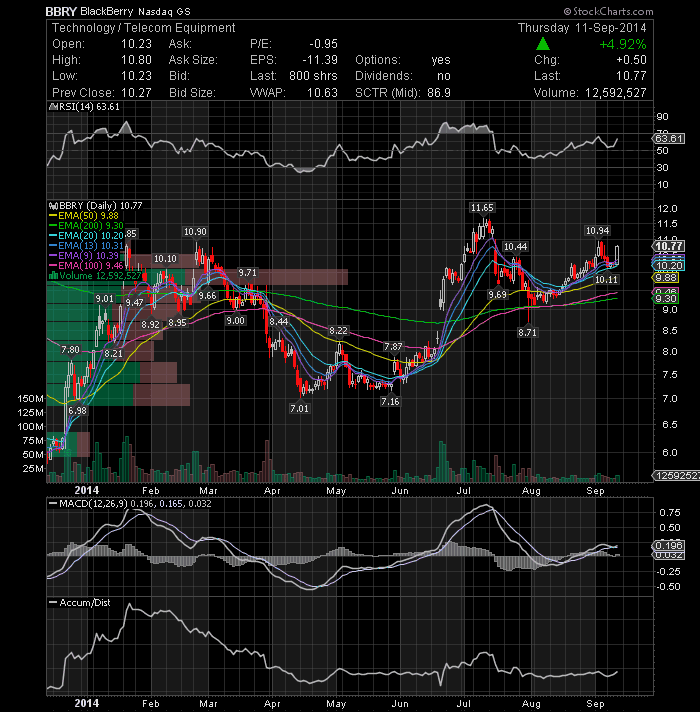Image resolution: width=700 pixels, height=712 pixels.
Task: Click the EMA(13) 10.31 legend entry
Action: coord(86,246)
